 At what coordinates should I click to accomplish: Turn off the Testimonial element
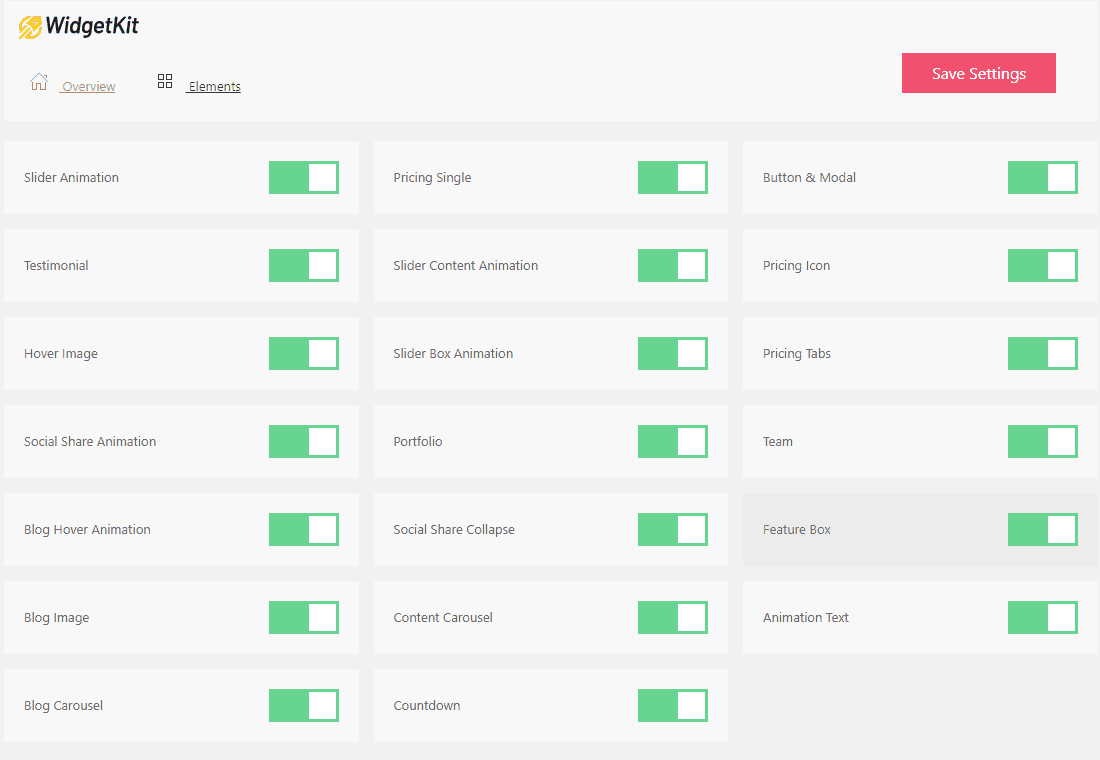304,266
